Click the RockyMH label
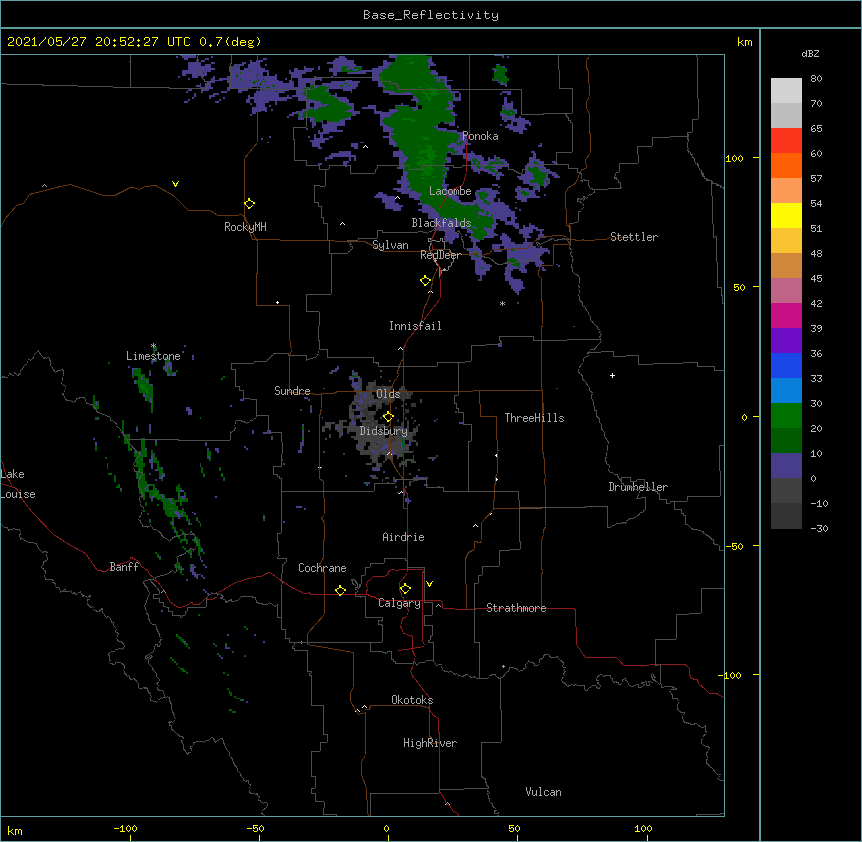 (245, 227)
